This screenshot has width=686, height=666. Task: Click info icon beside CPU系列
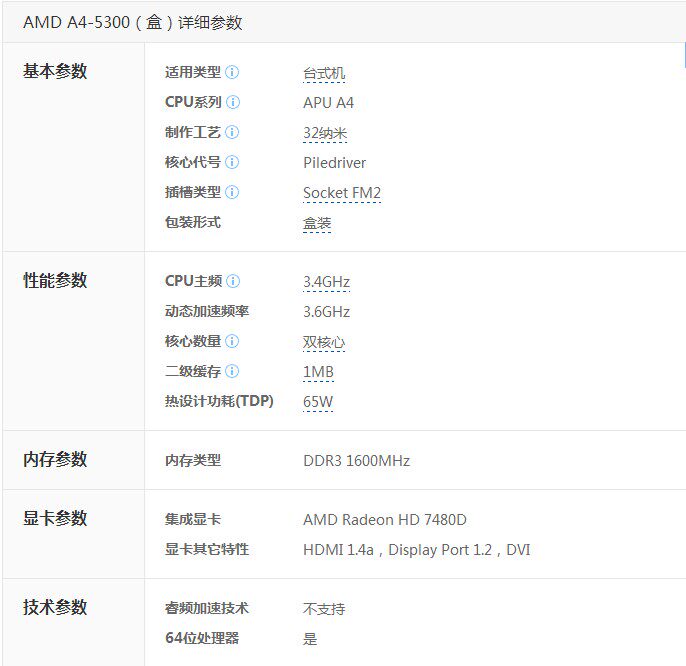233,102
